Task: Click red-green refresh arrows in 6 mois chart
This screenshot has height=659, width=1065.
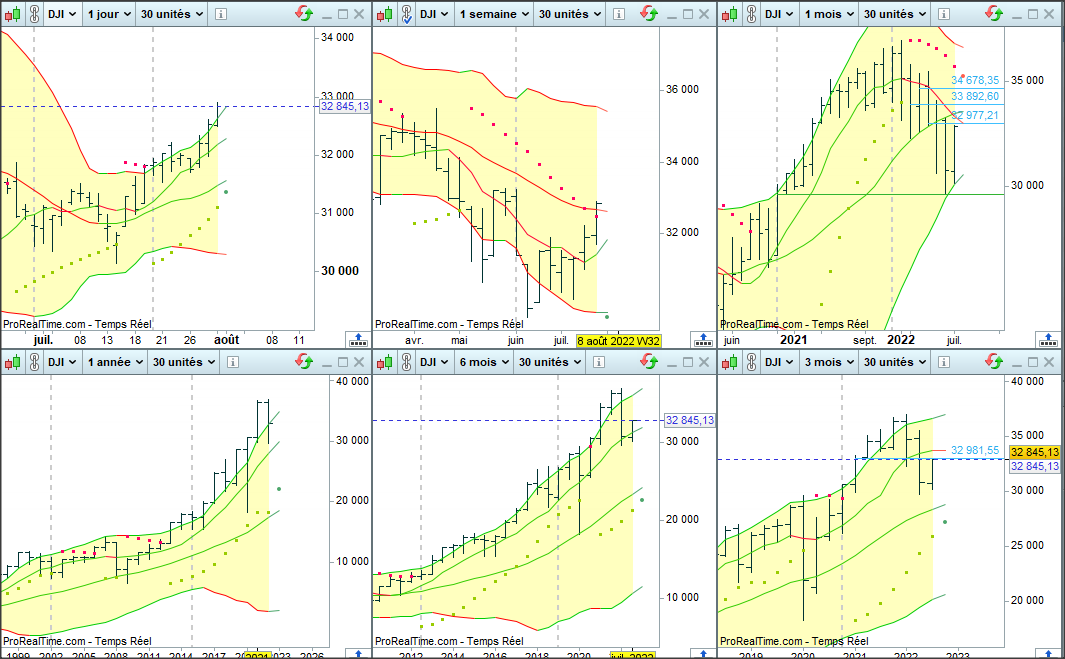Action: [x=649, y=362]
